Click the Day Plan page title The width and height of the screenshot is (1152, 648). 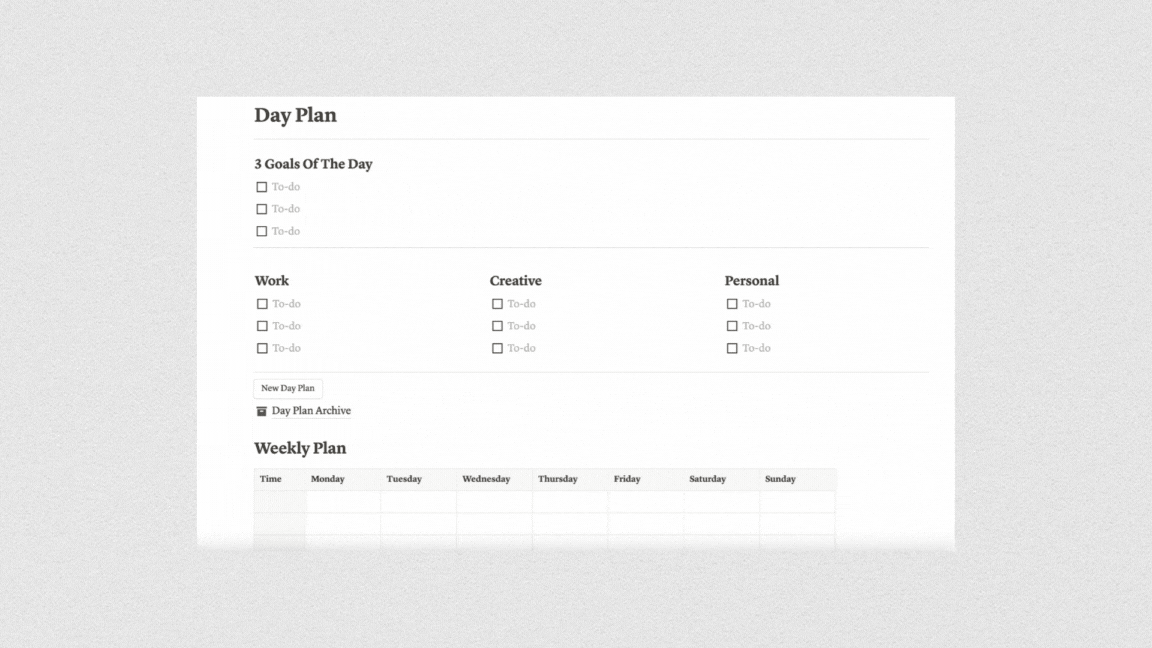click(x=295, y=115)
